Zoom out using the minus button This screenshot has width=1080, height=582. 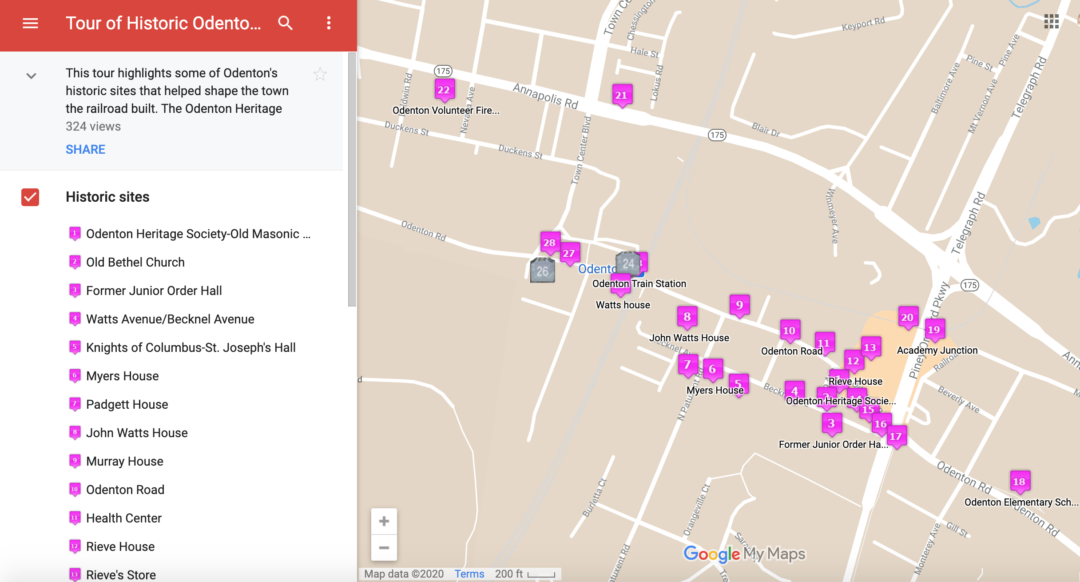pyautogui.click(x=384, y=548)
